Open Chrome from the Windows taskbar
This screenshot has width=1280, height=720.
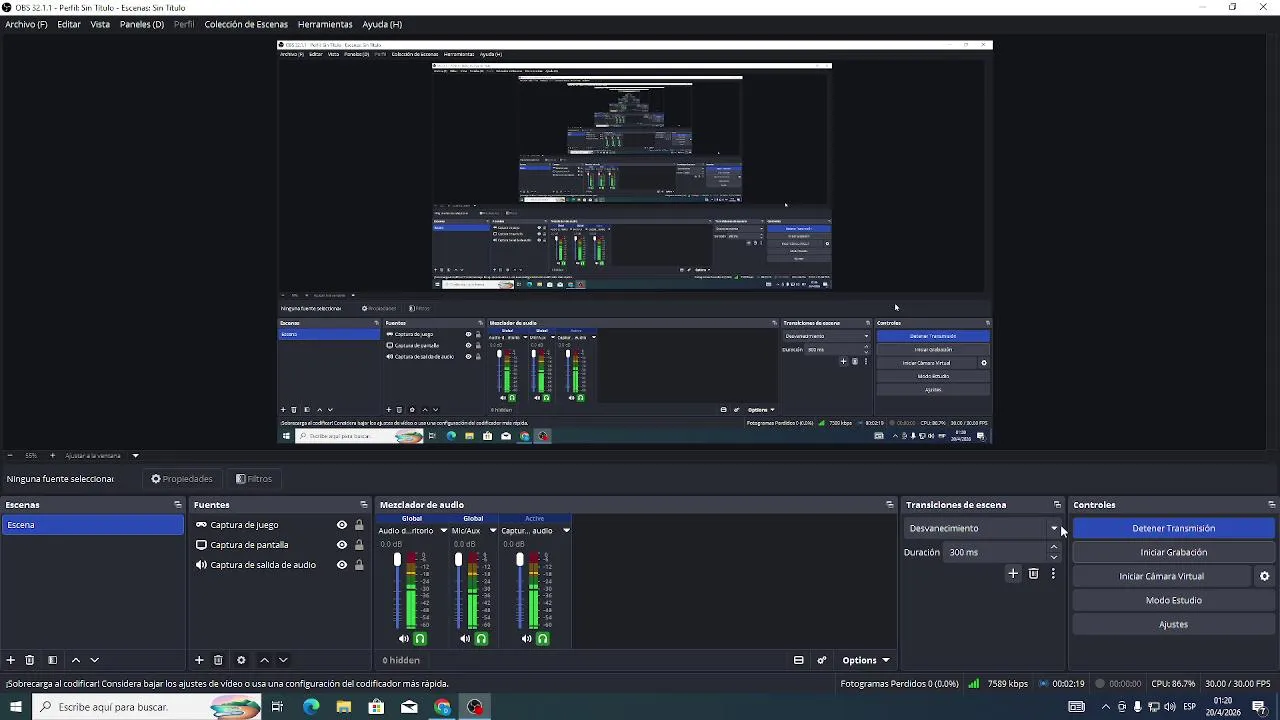pyautogui.click(x=442, y=707)
